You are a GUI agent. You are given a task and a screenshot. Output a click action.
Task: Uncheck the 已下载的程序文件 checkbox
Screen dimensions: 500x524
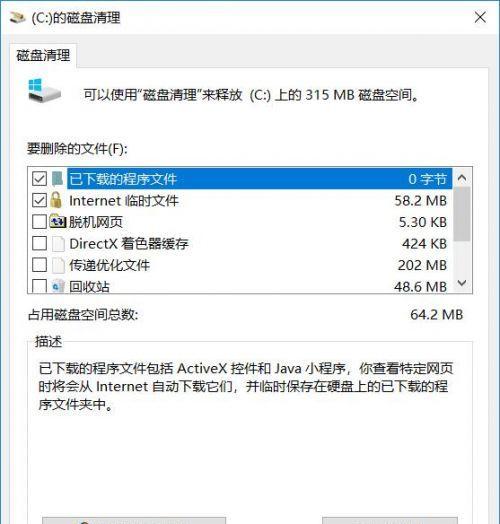(39, 179)
